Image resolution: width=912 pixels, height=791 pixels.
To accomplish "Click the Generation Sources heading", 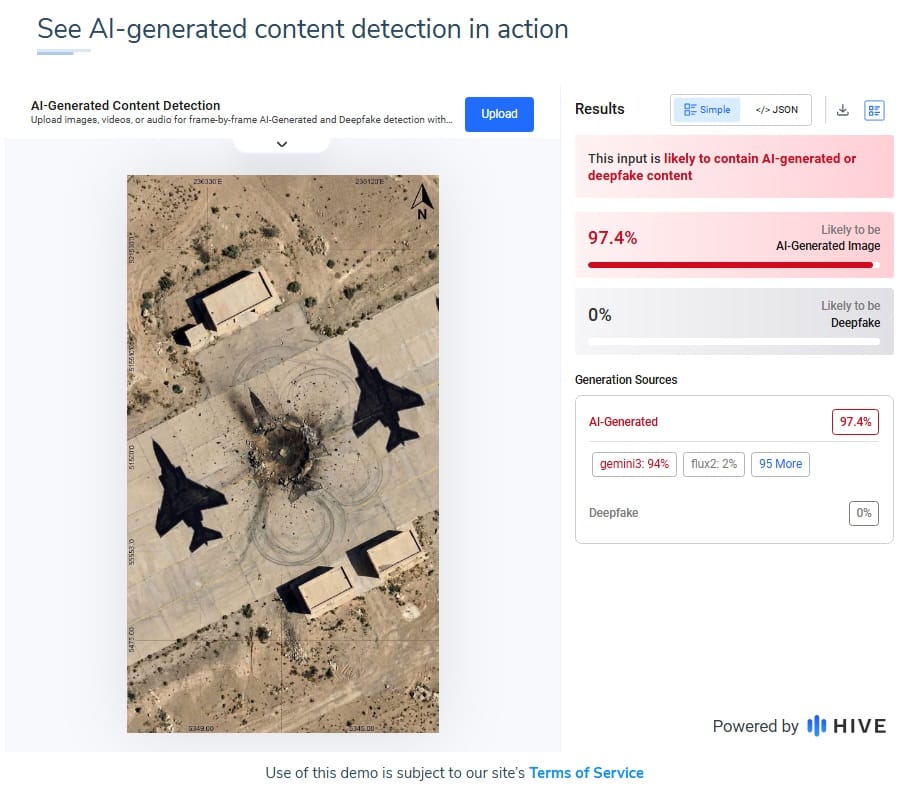I will coord(626,380).
